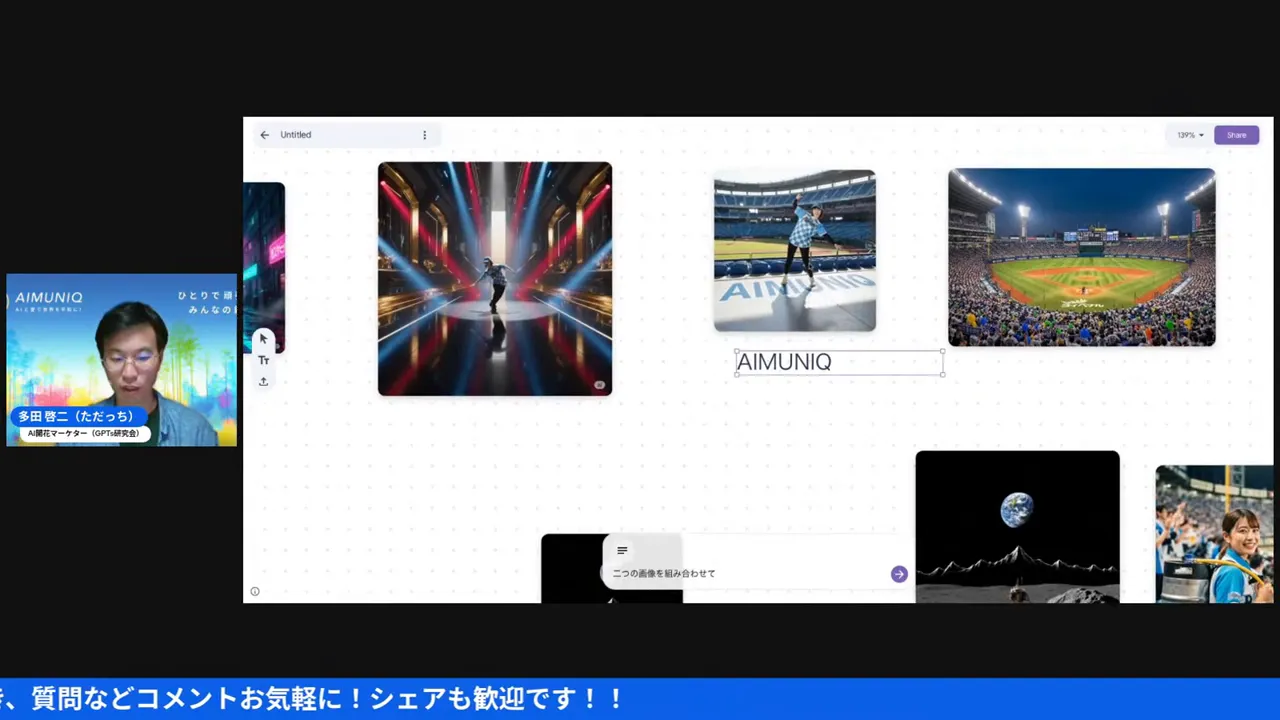Screen dimensions: 1280x720
Task: Select the AIMUNIQ text box
Action: coord(838,362)
